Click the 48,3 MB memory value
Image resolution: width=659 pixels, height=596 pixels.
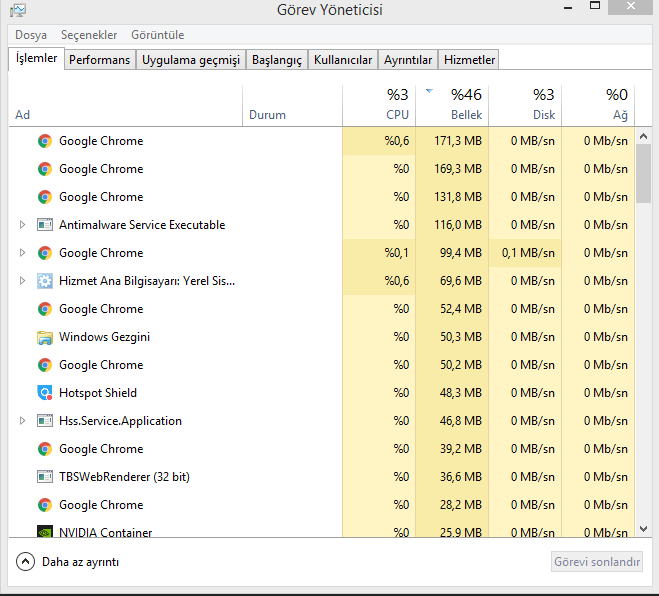461,393
